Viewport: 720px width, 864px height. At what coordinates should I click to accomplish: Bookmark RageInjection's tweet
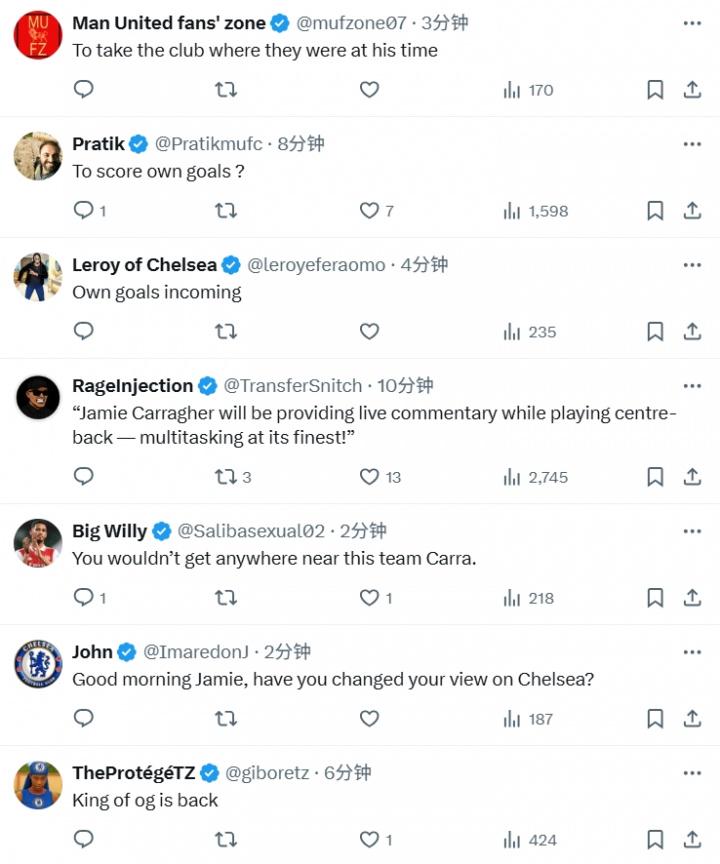coord(654,477)
